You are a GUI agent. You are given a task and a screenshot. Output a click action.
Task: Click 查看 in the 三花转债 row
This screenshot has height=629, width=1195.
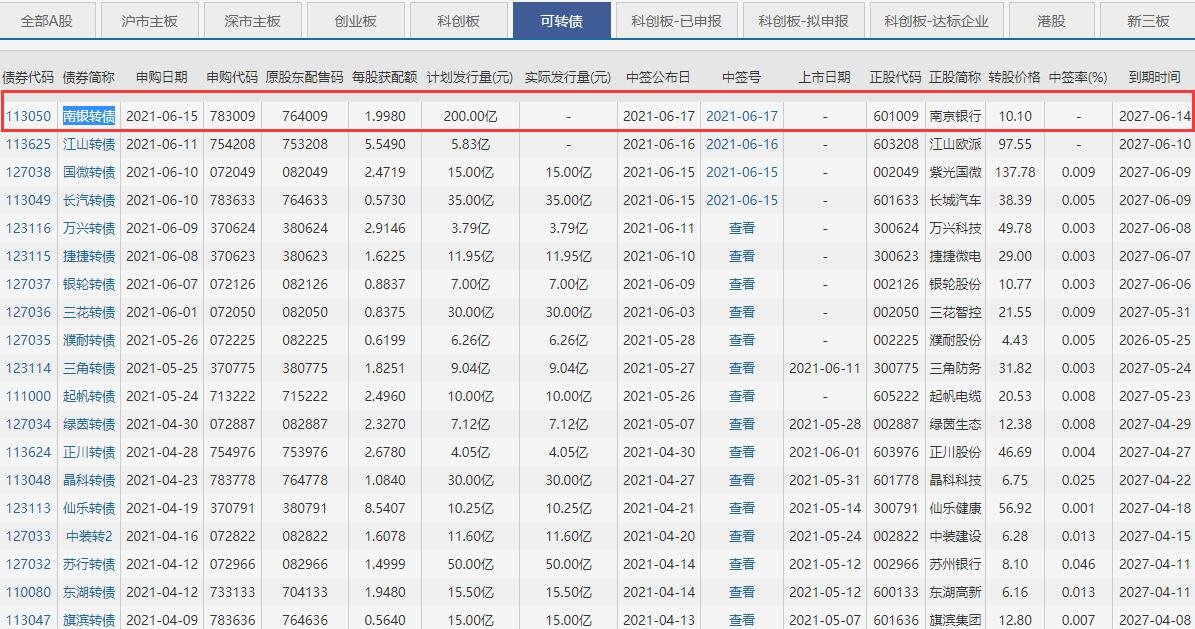pyautogui.click(x=742, y=313)
